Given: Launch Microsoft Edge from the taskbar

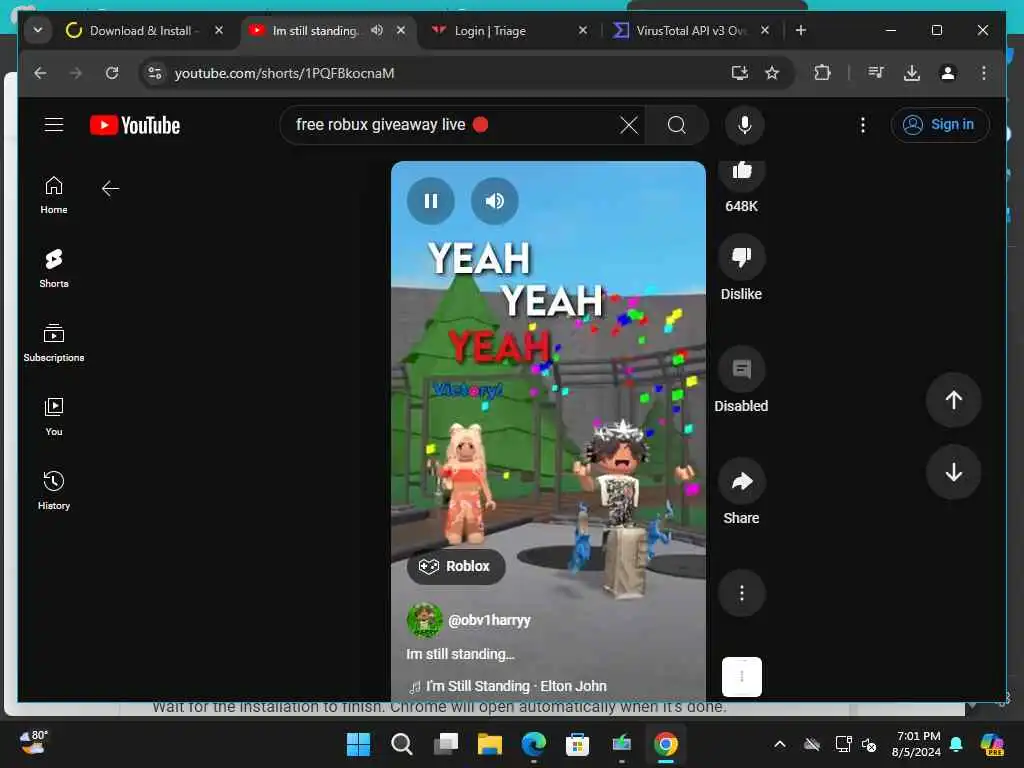Looking at the screenshot, I should 533,744.
